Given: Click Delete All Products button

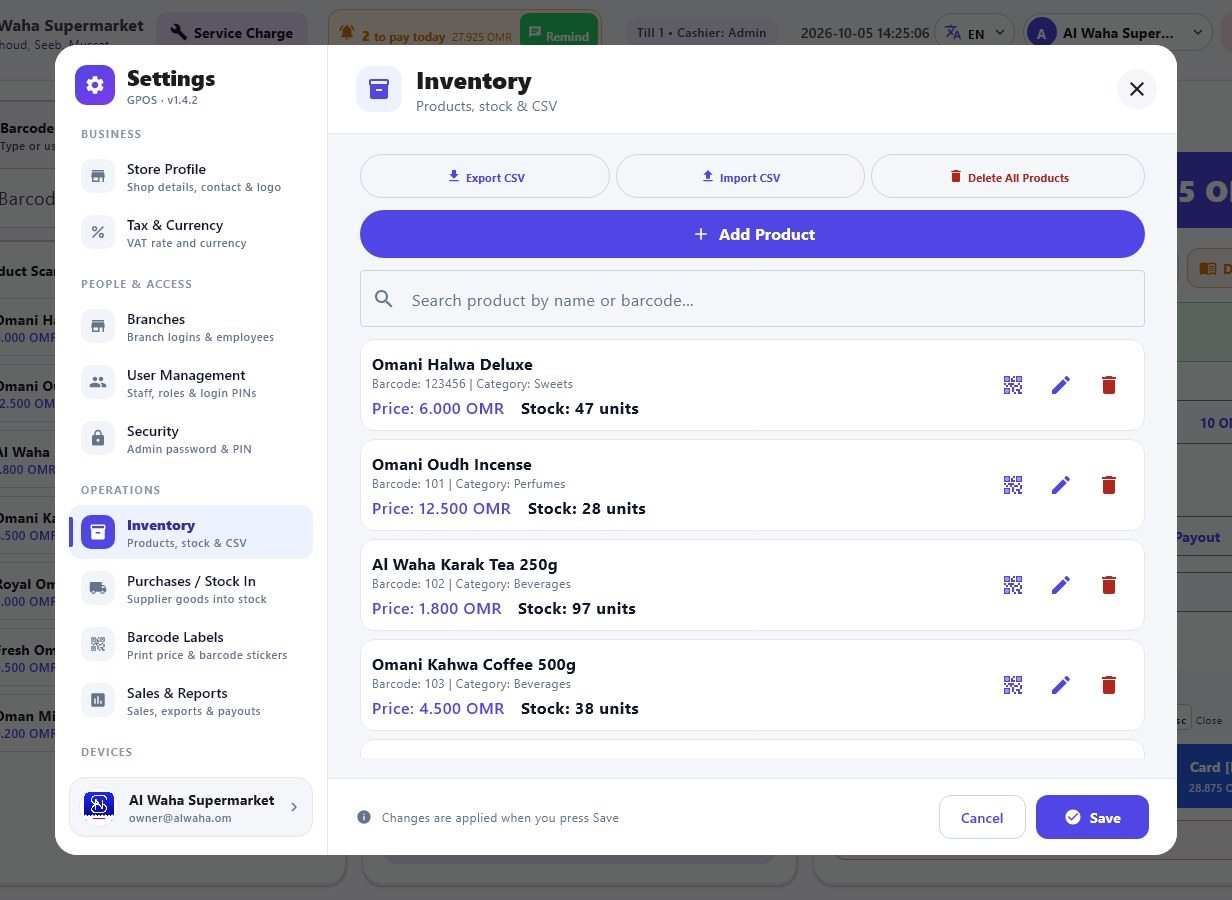Looking at the screenshot, I should 1008,177.
